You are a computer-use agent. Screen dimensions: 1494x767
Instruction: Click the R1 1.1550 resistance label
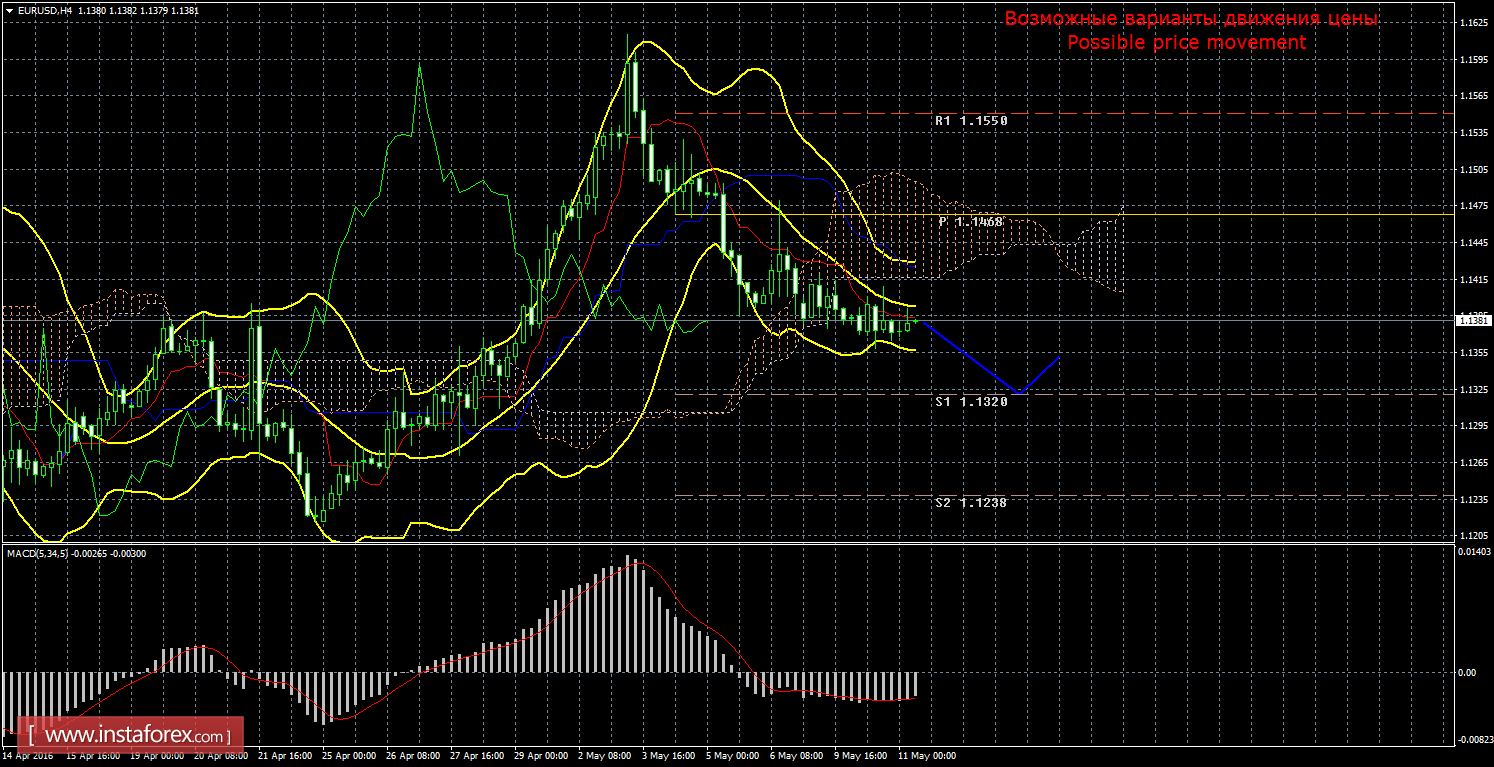(x=971, y=121)
